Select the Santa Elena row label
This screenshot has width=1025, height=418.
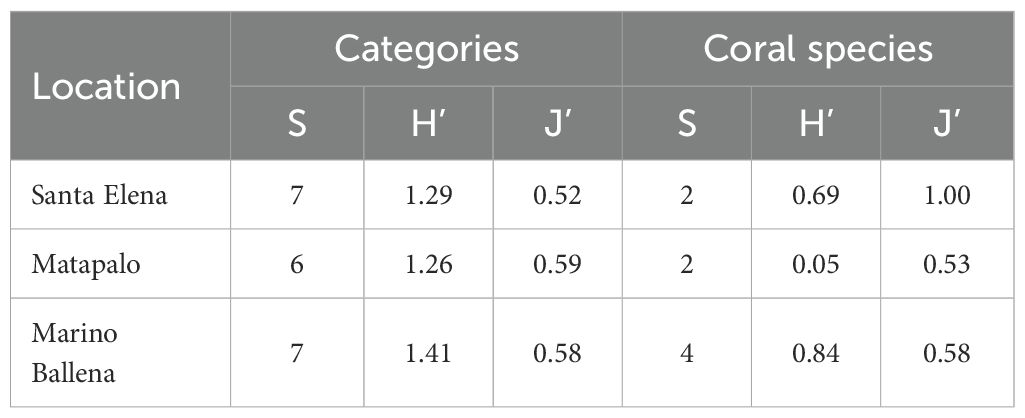click(100, 195)
